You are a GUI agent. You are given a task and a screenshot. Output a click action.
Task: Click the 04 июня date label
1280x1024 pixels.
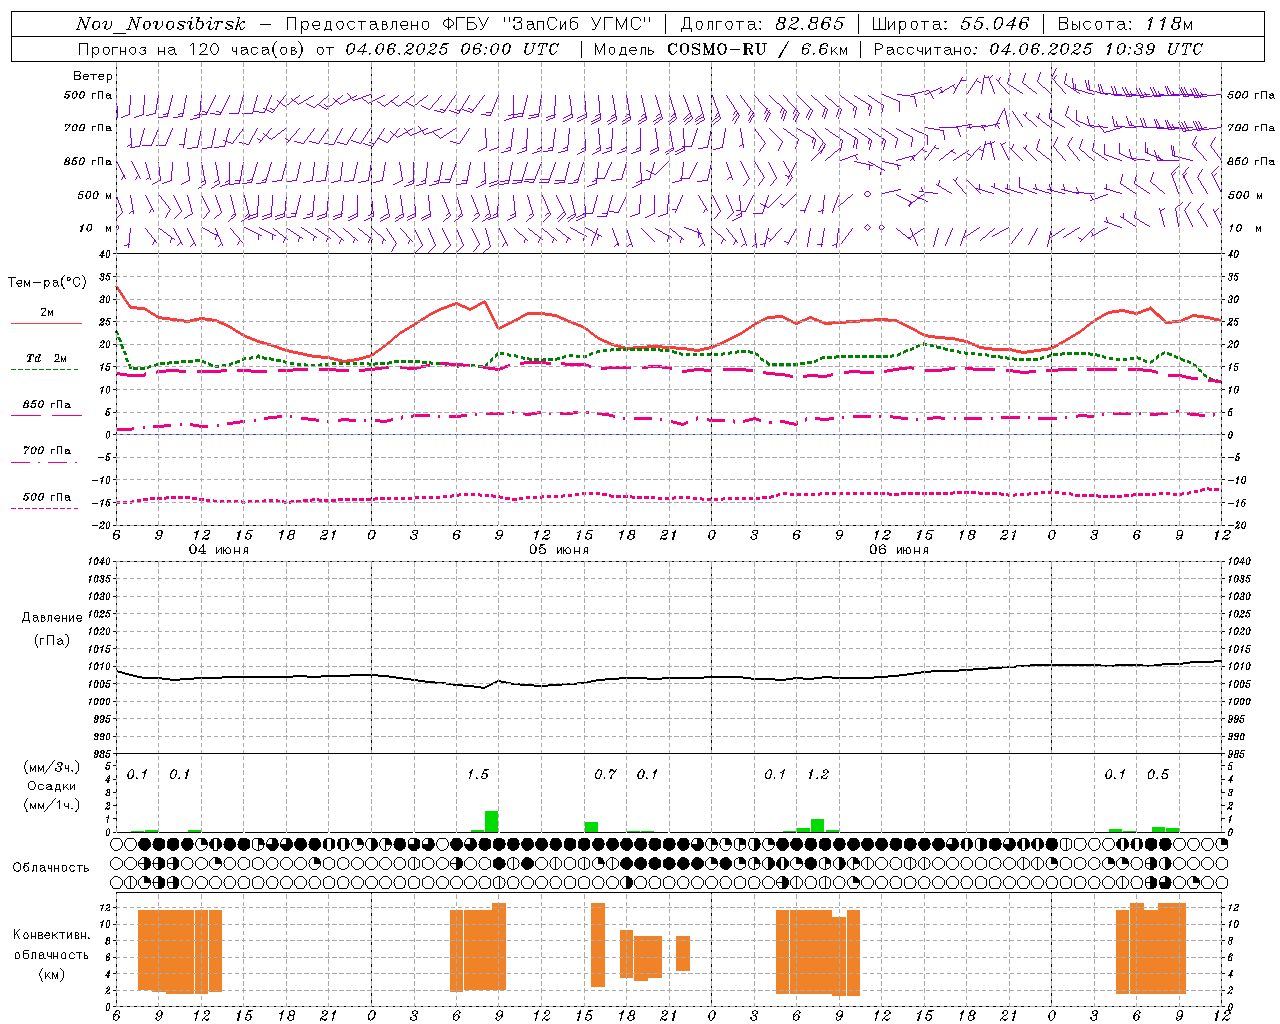219,550
